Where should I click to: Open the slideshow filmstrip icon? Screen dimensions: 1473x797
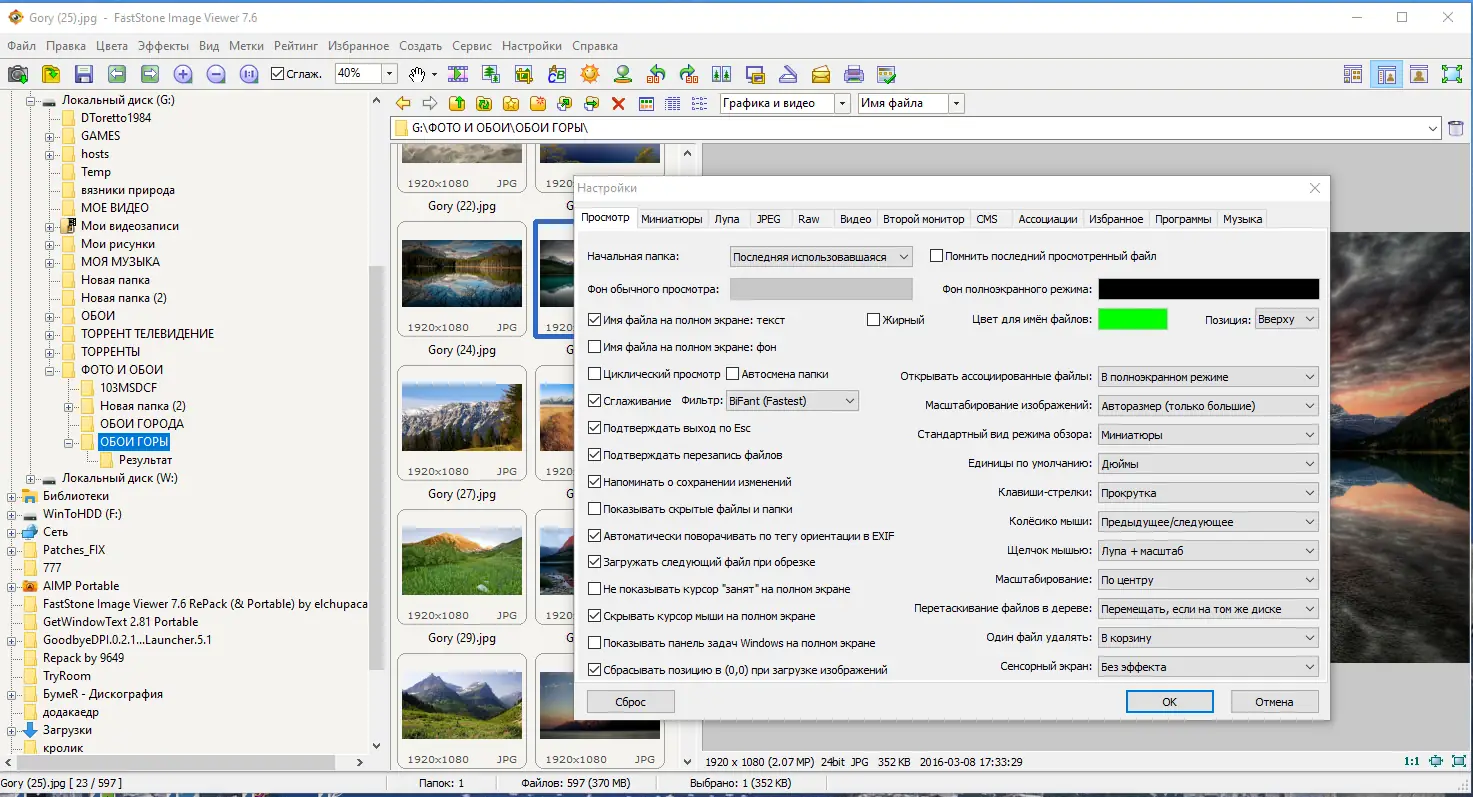click(459, 73)
